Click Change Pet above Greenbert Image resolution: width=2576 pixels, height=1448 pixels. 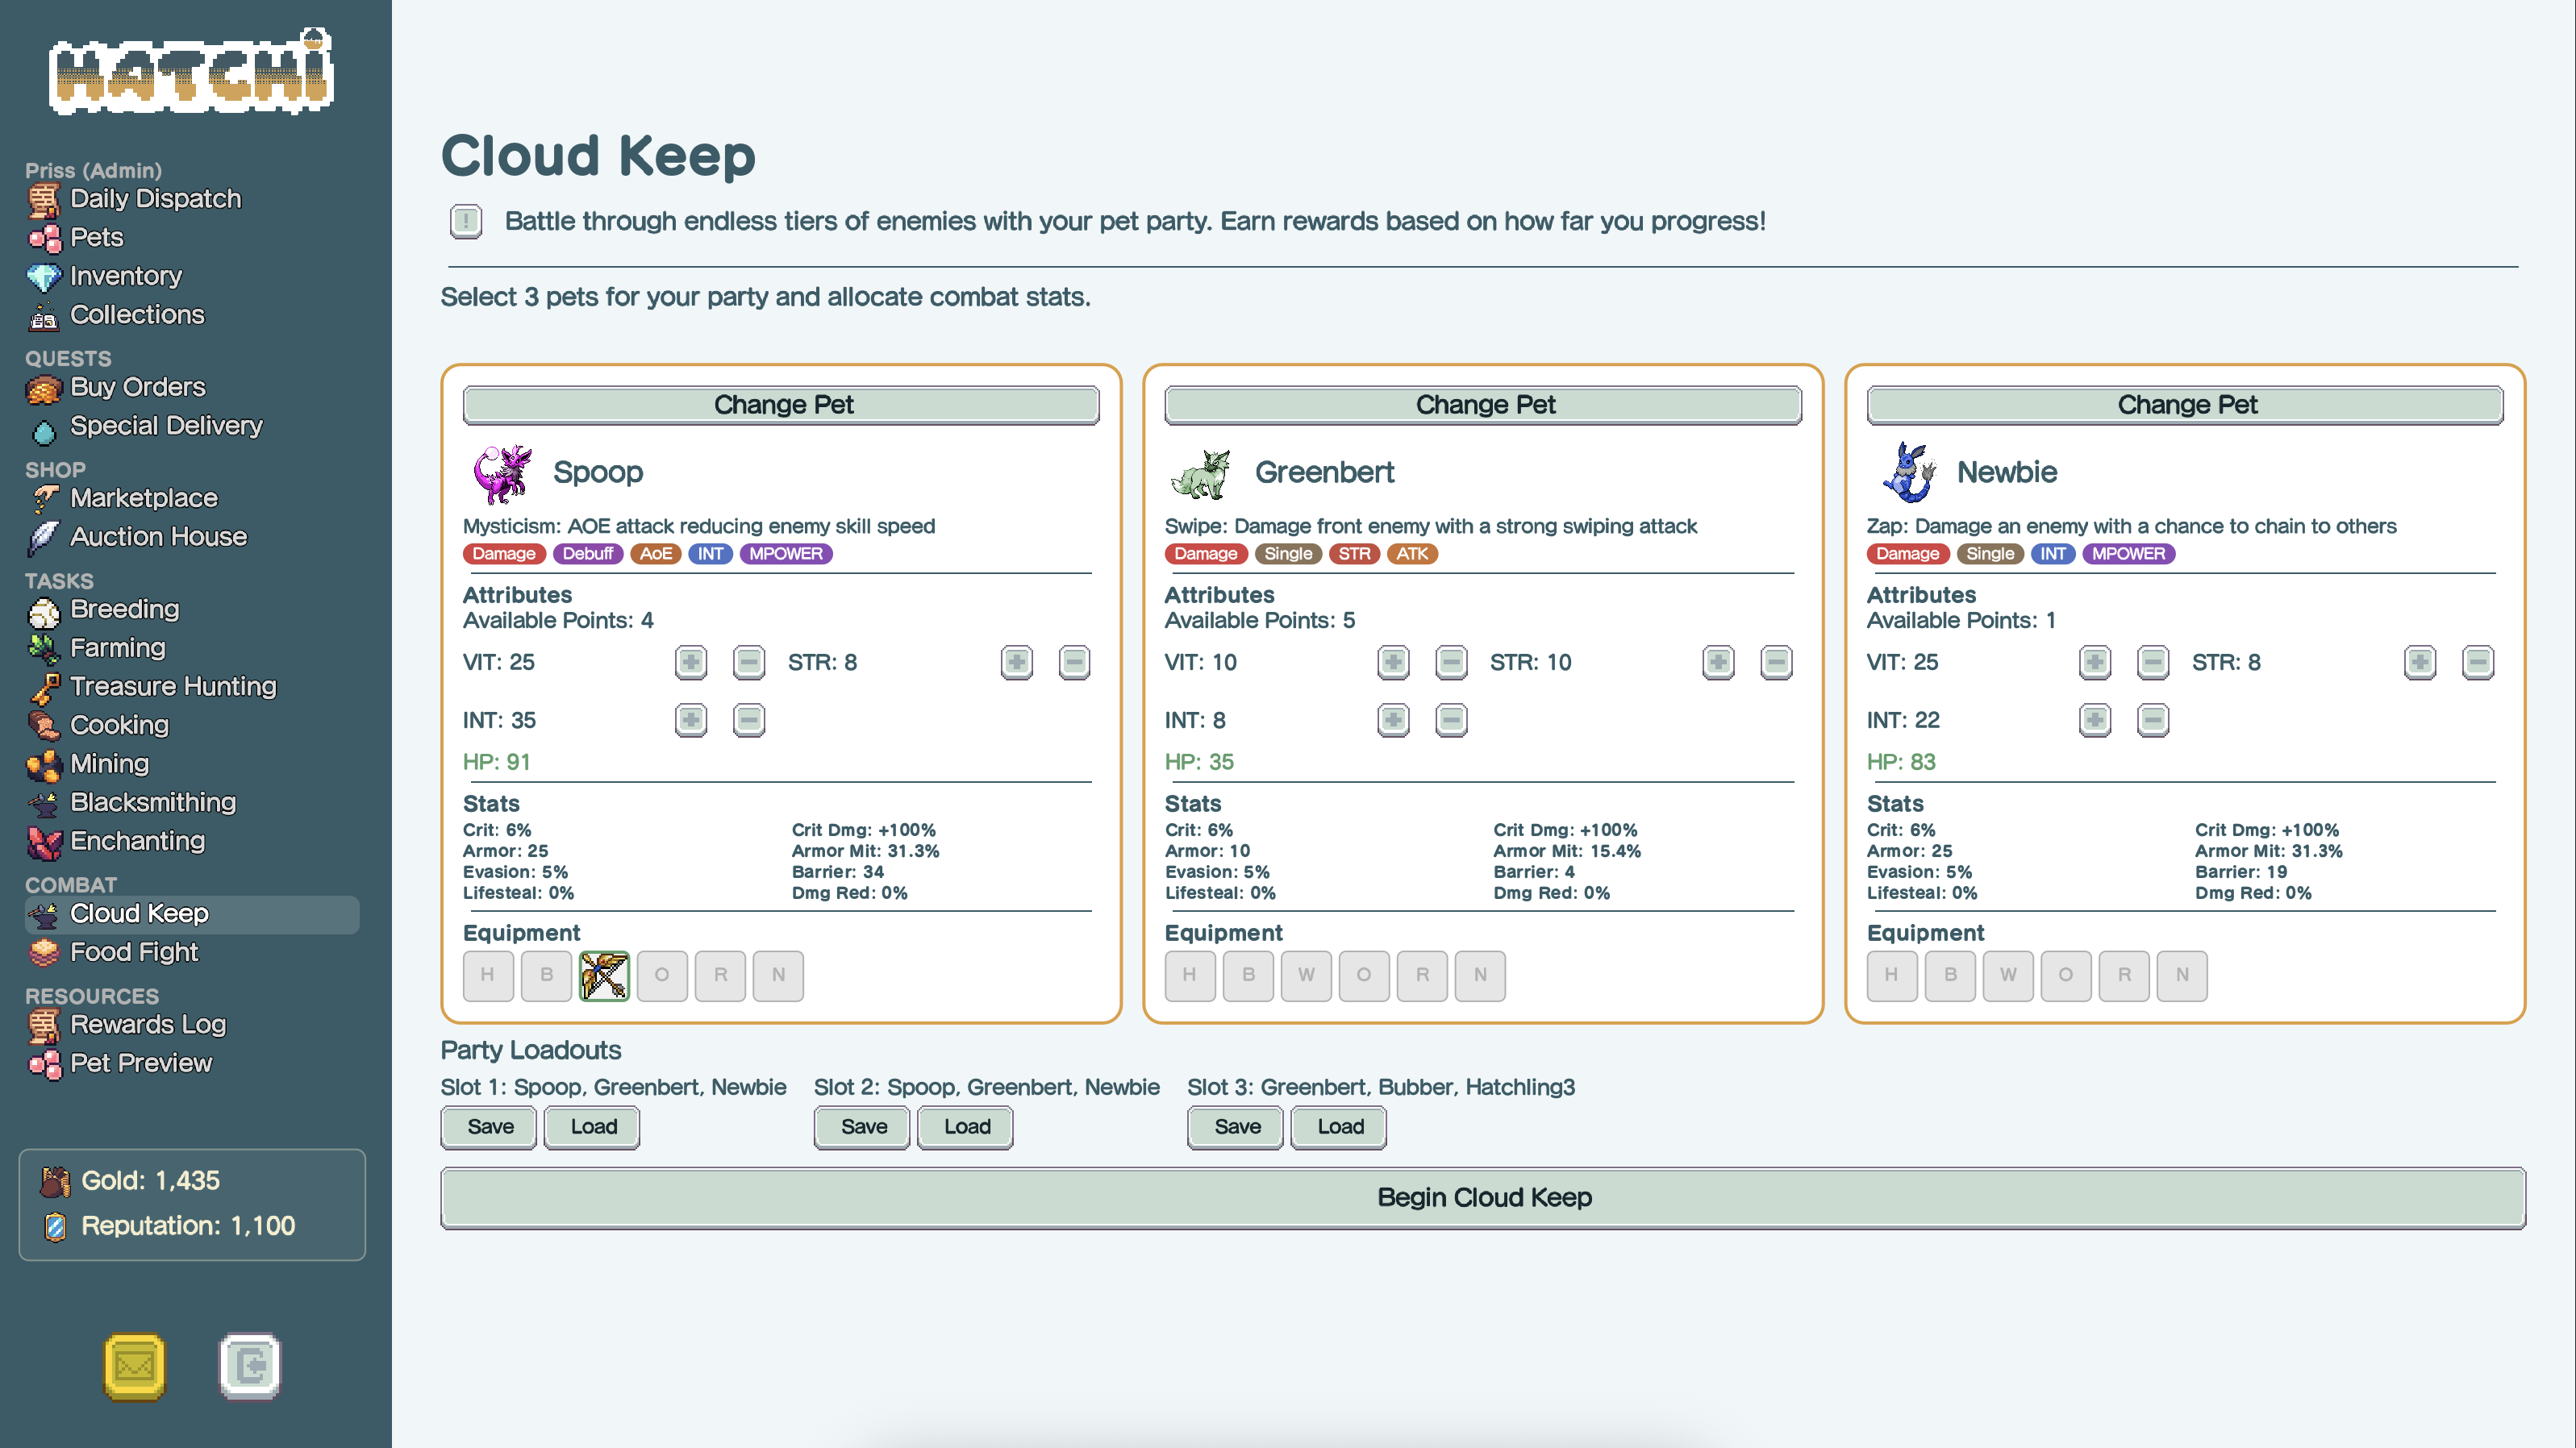tap(1484, 405)
